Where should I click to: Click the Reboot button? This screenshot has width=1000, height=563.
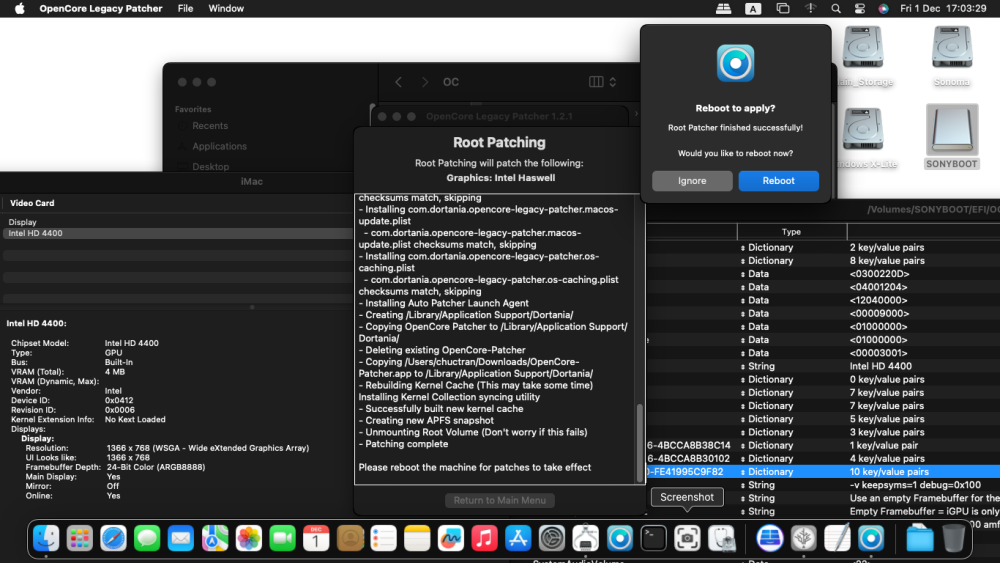(779, 181)
